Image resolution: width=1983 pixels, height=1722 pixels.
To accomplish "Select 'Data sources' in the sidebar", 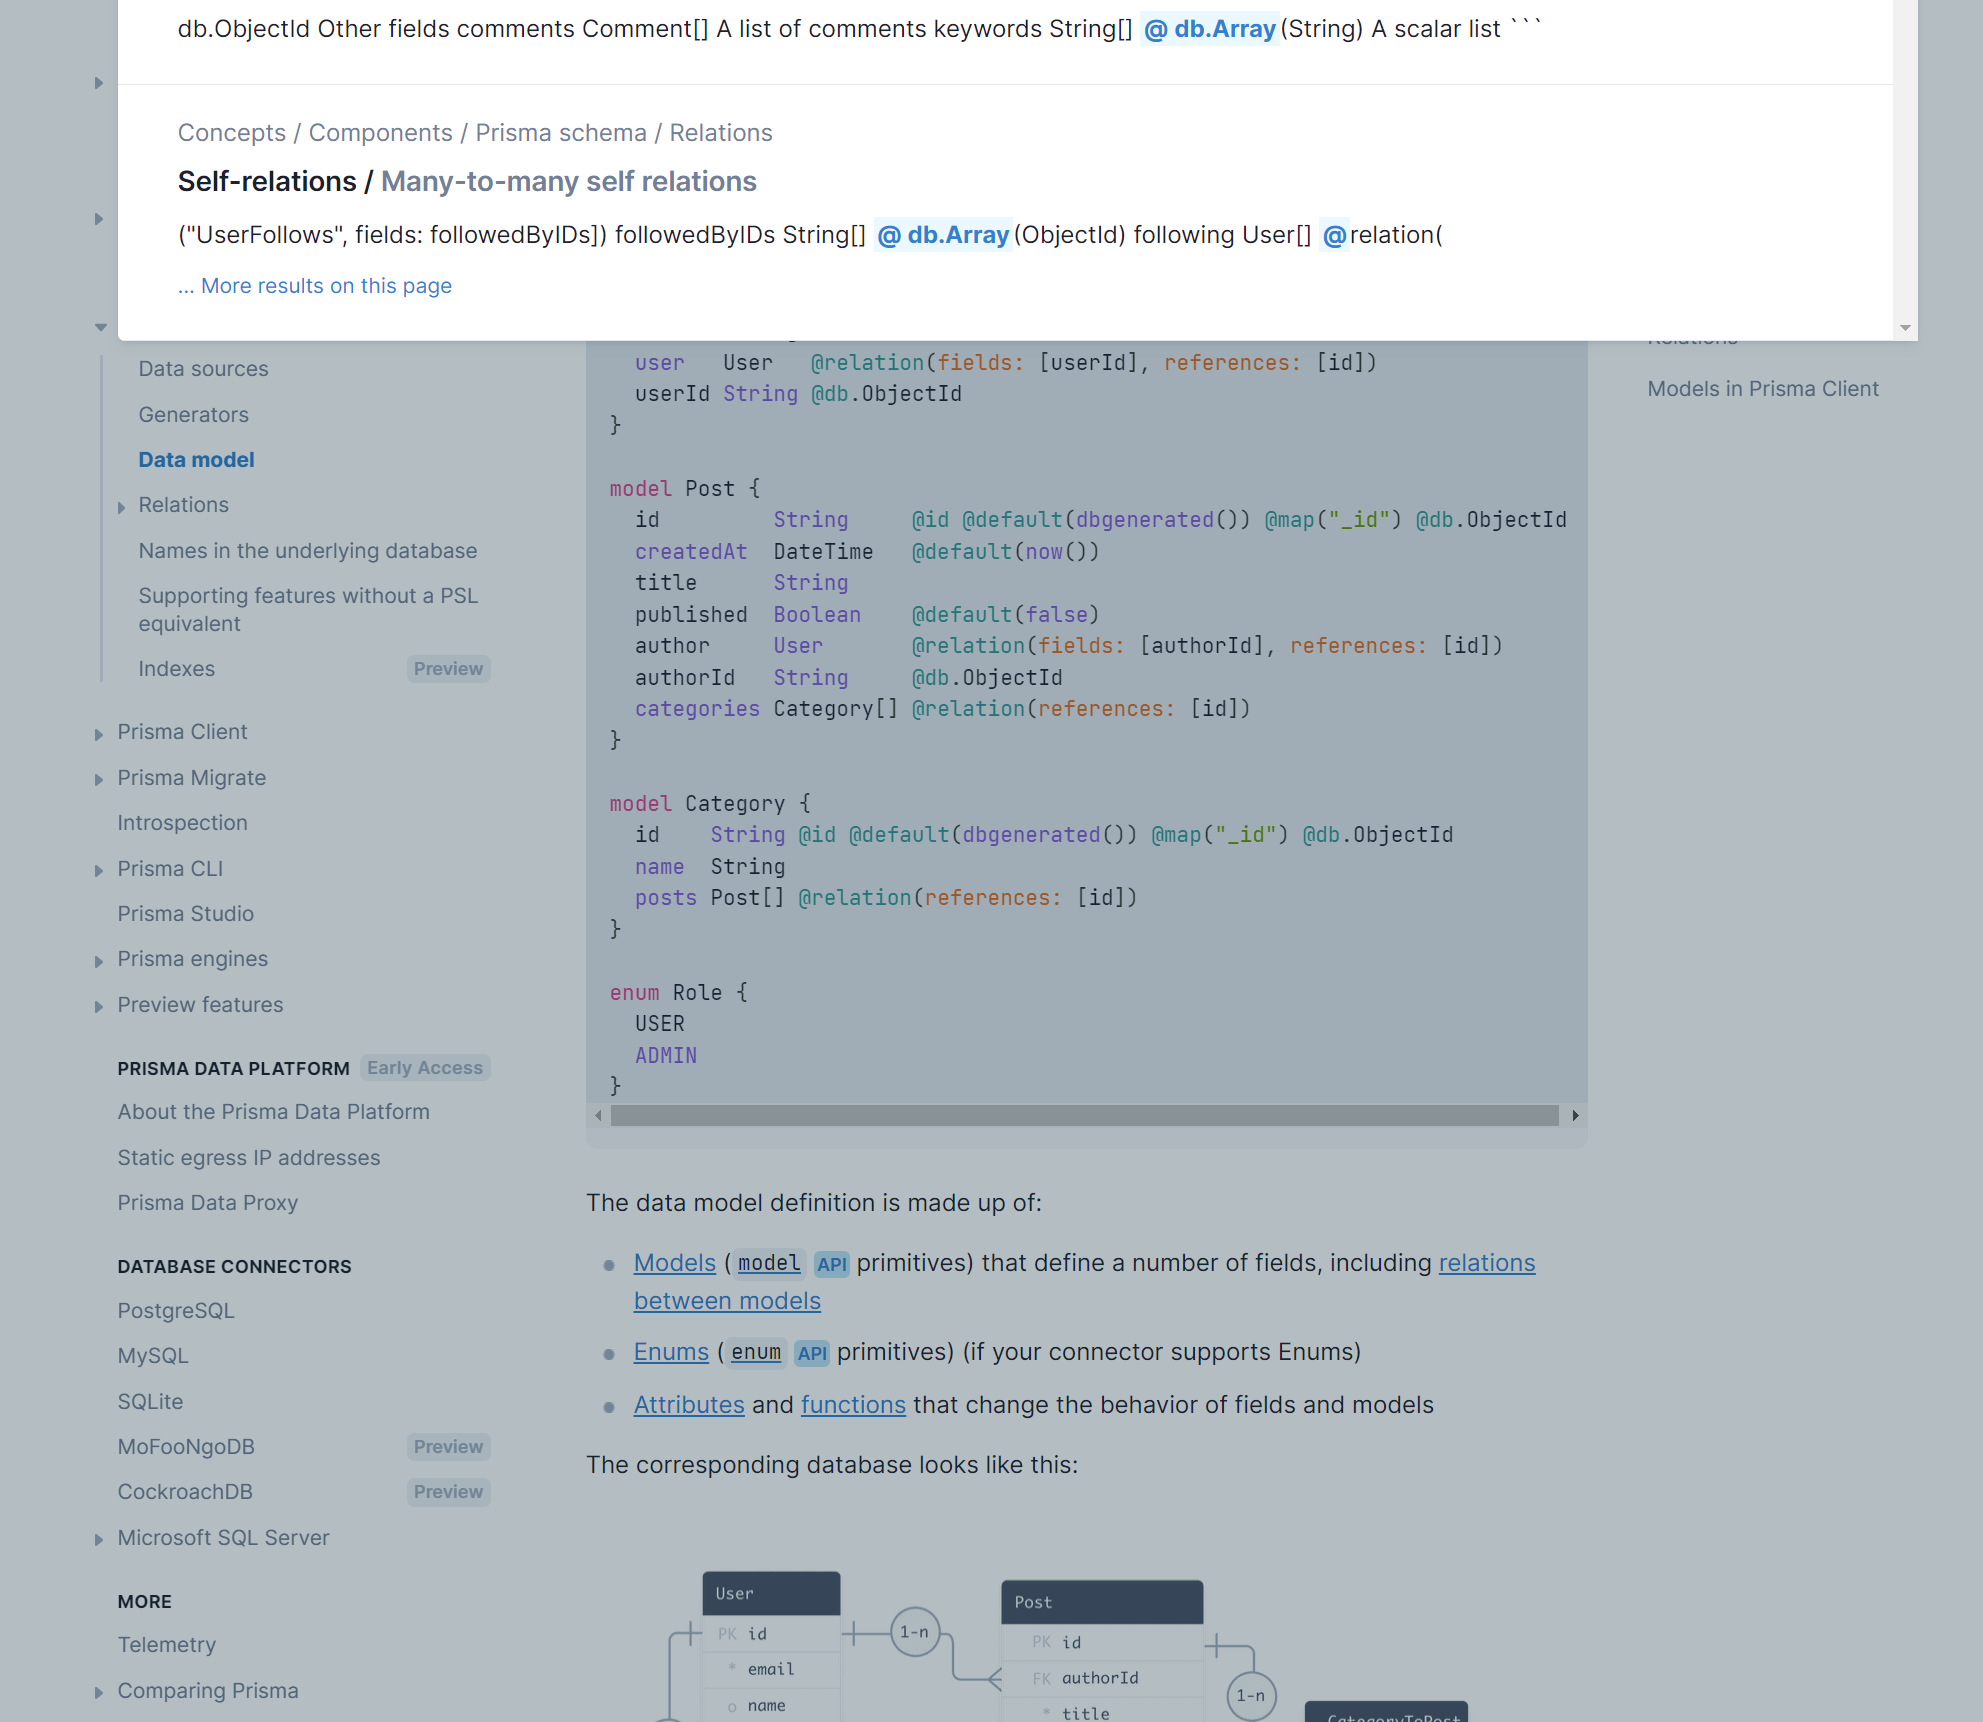I will [202, 368].
